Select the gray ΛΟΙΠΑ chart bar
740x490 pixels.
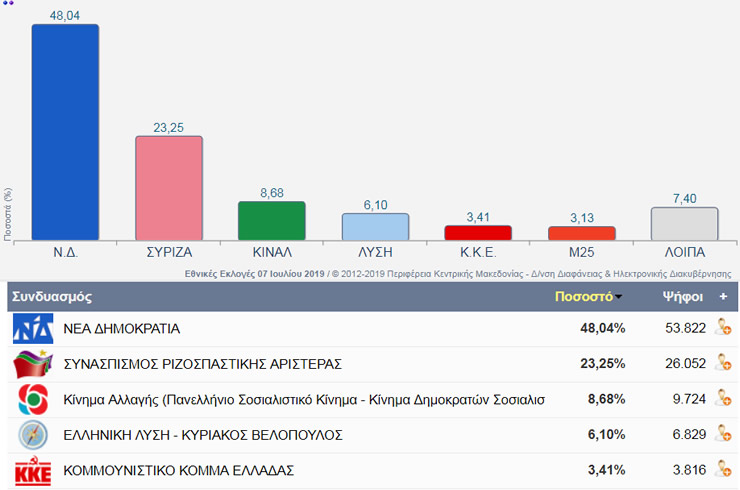point(684,224)
